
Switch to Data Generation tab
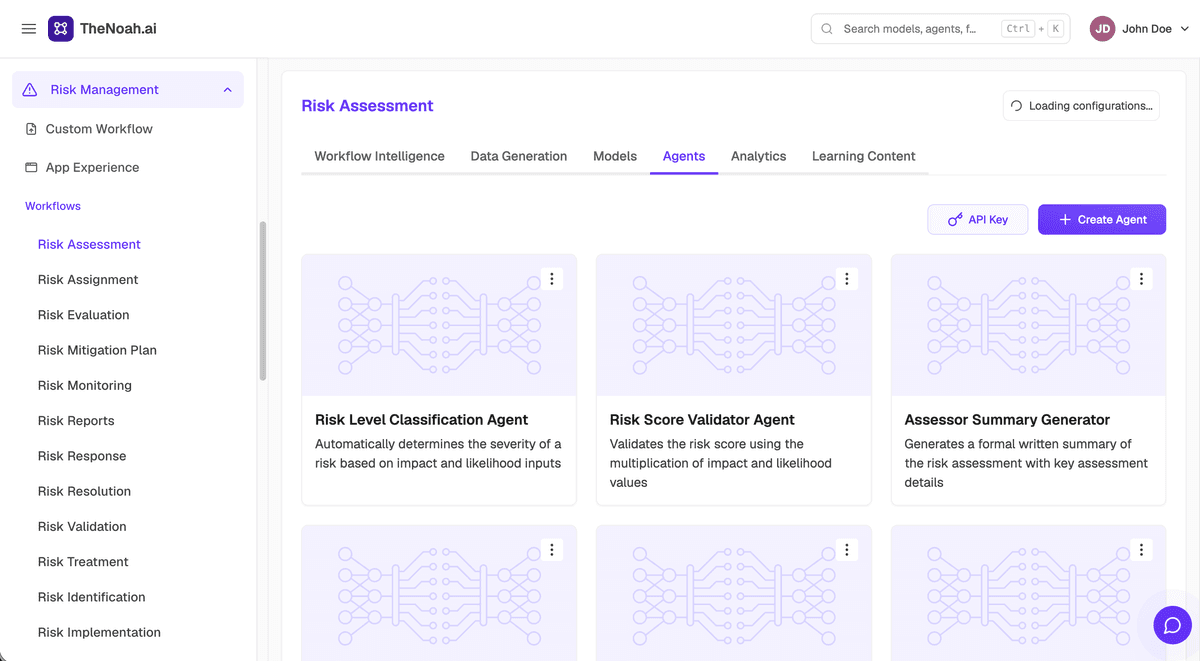(519, 156)
